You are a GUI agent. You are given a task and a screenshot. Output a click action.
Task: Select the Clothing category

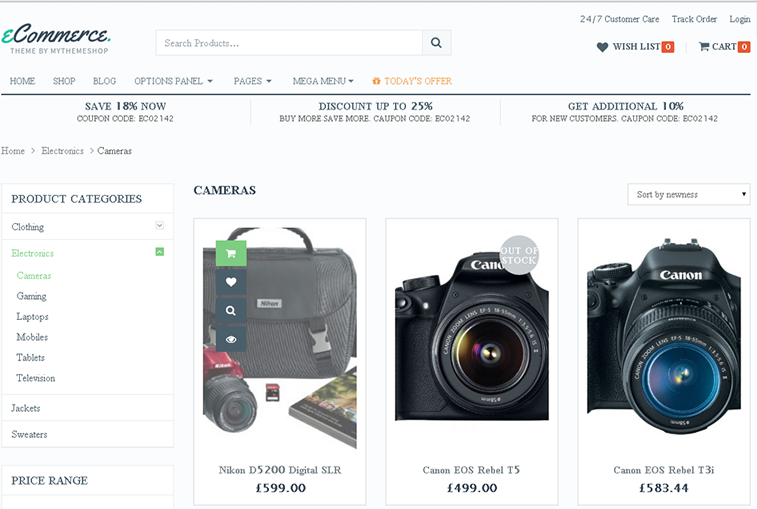click(28, 226)
